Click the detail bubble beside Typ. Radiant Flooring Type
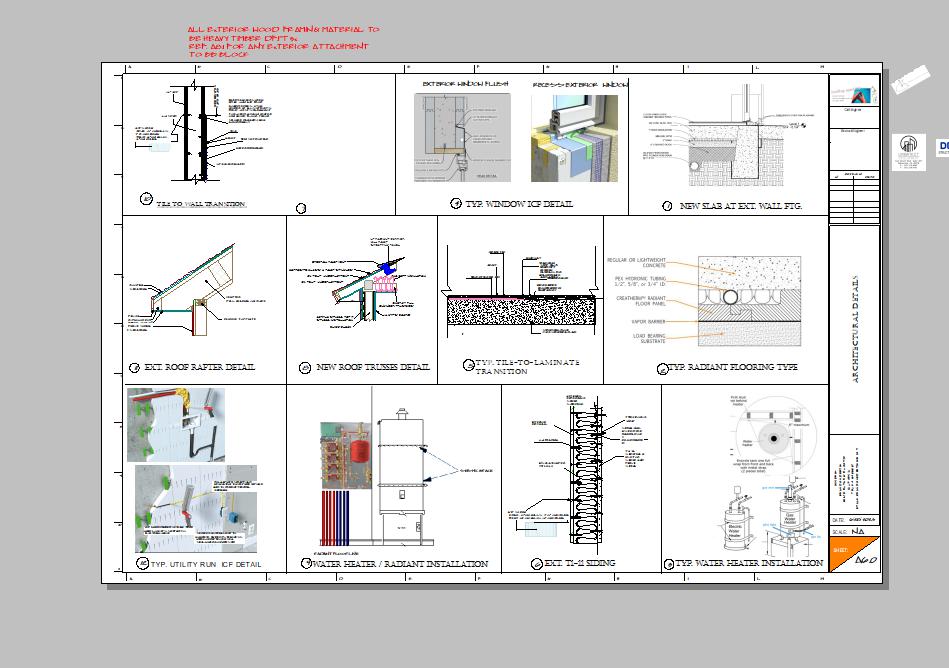 [662, 369]
